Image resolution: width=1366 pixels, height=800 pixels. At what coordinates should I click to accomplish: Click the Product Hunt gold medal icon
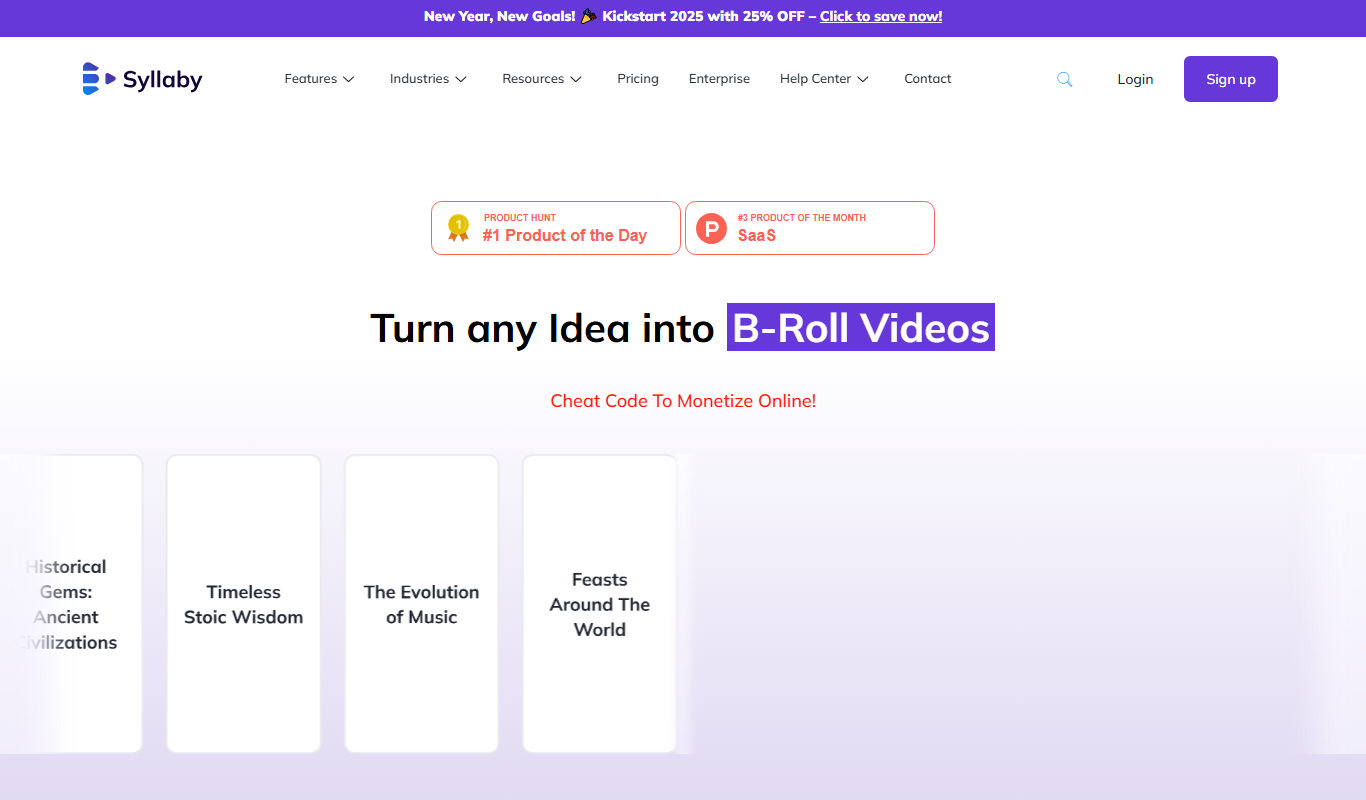(458, 228)
